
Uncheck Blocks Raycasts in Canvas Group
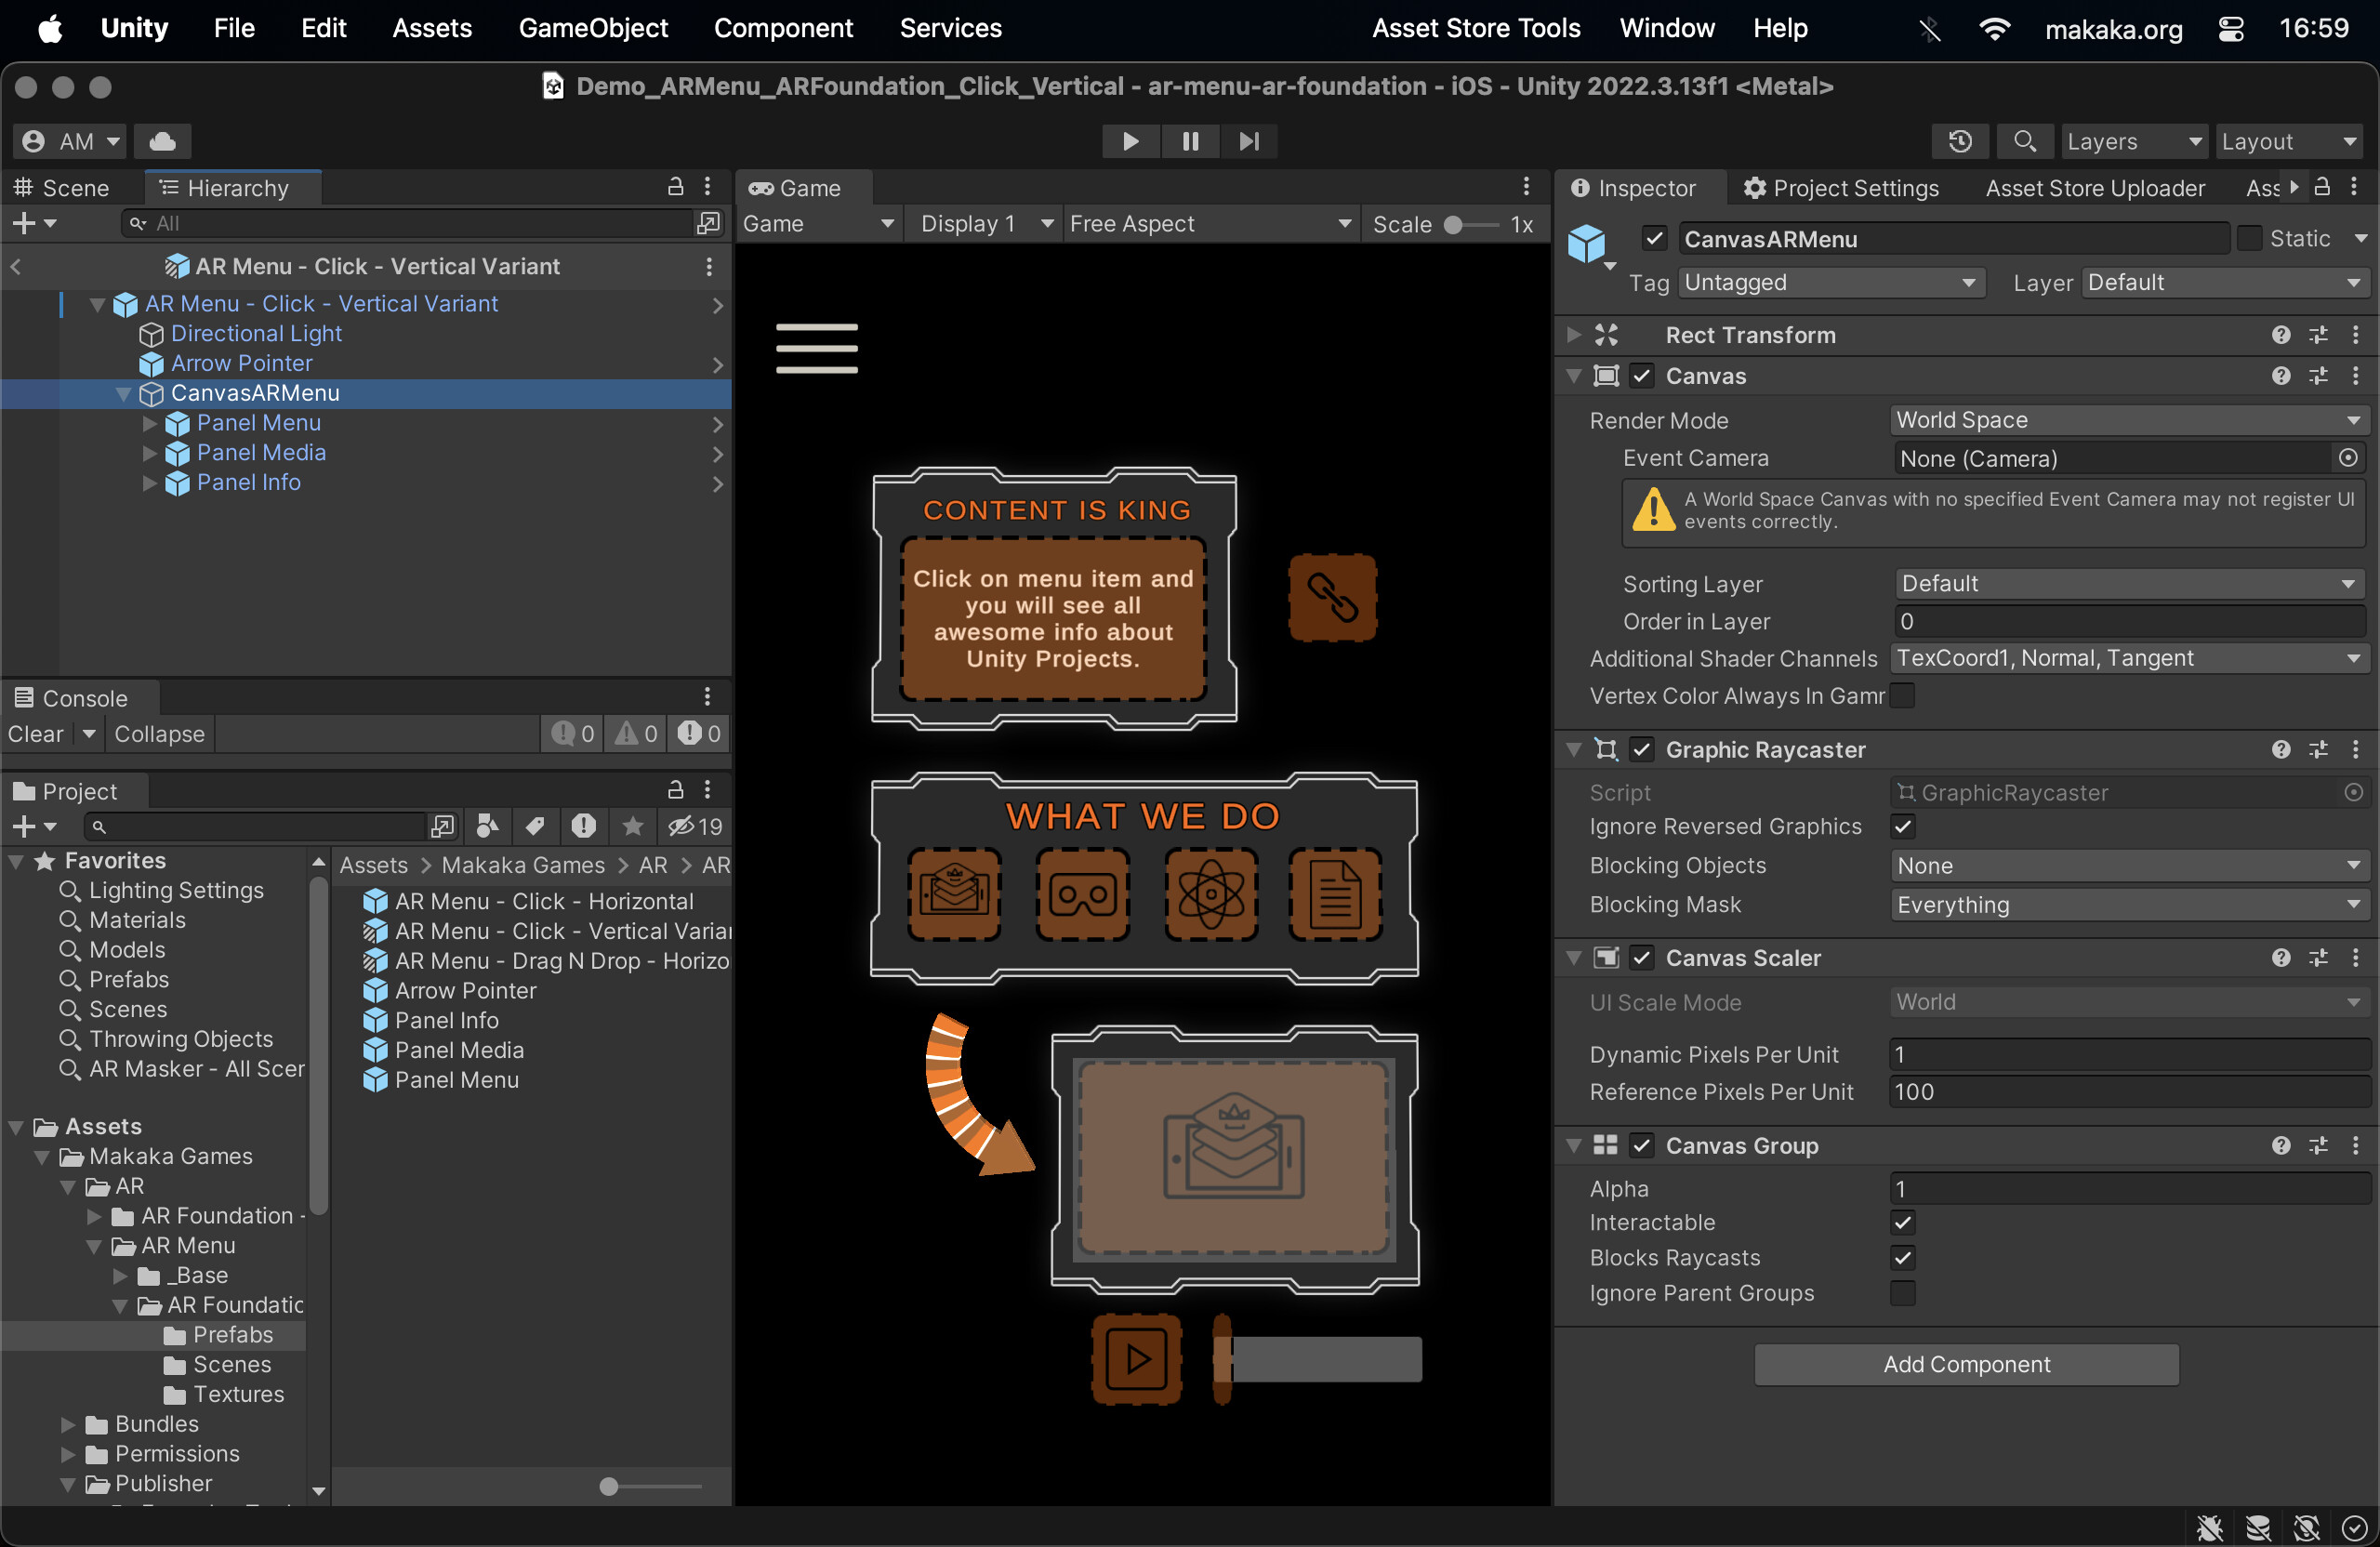(x=1903, y=1258)
